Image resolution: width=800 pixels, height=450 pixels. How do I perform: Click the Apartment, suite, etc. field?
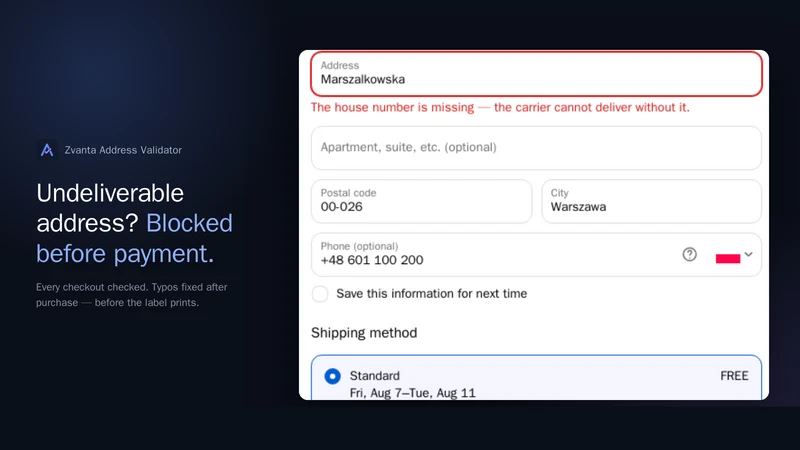tap(536, 148)
